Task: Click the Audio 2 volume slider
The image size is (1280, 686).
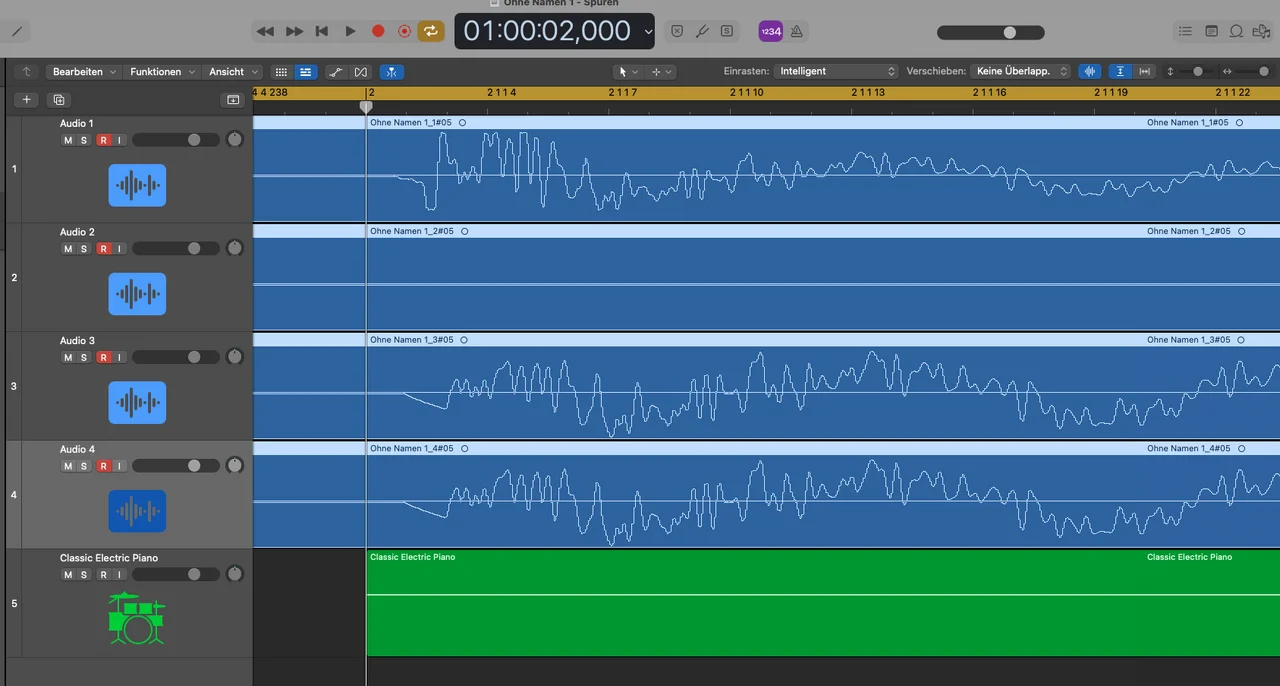Action: [x=176, y=249]
